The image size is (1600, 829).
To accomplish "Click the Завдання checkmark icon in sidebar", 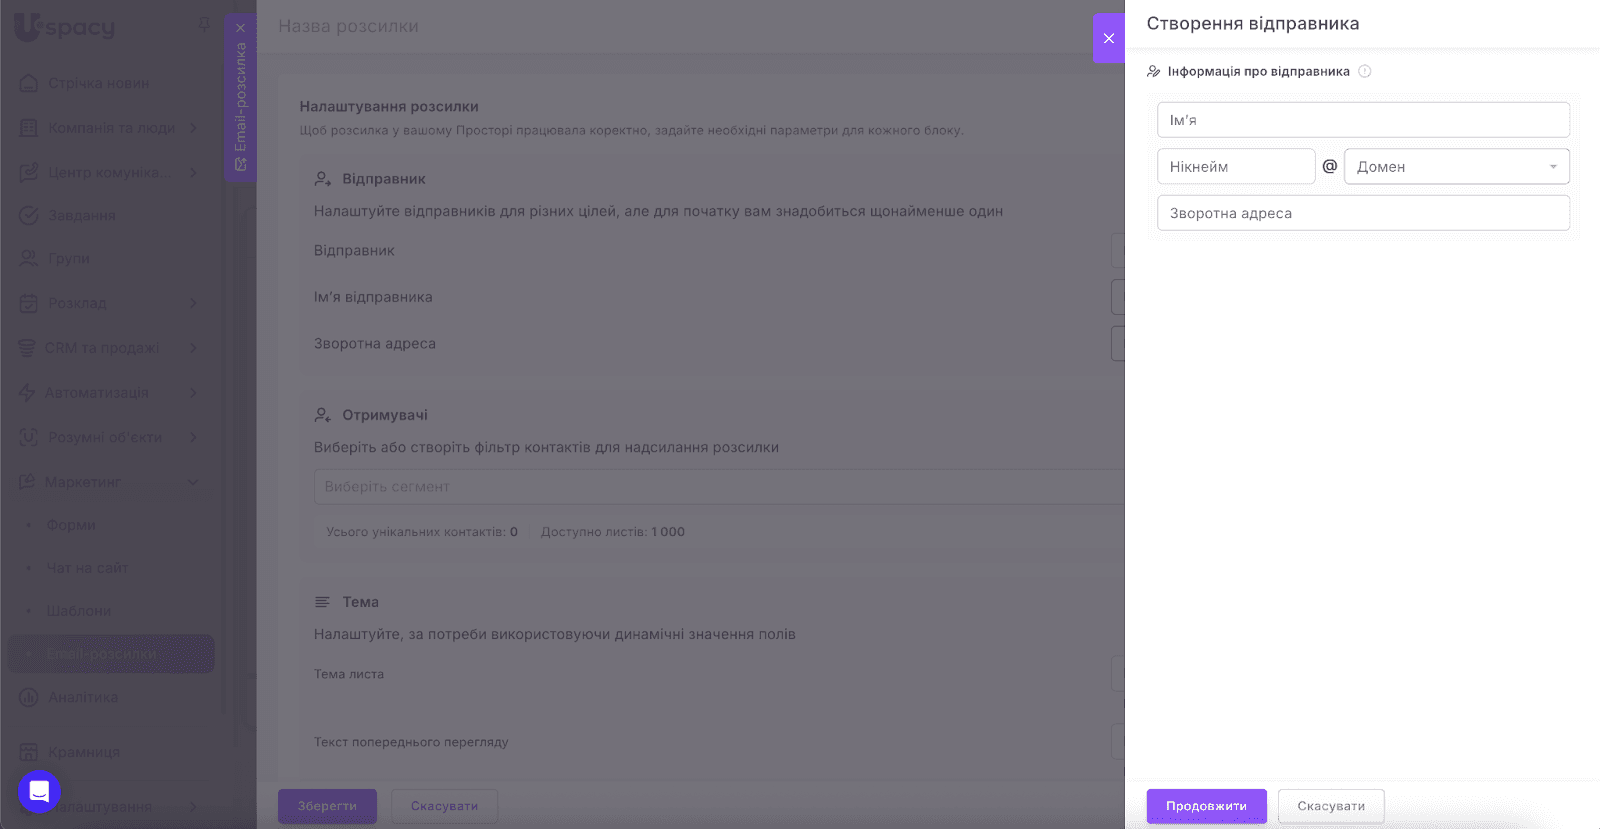I will [29, 215].
